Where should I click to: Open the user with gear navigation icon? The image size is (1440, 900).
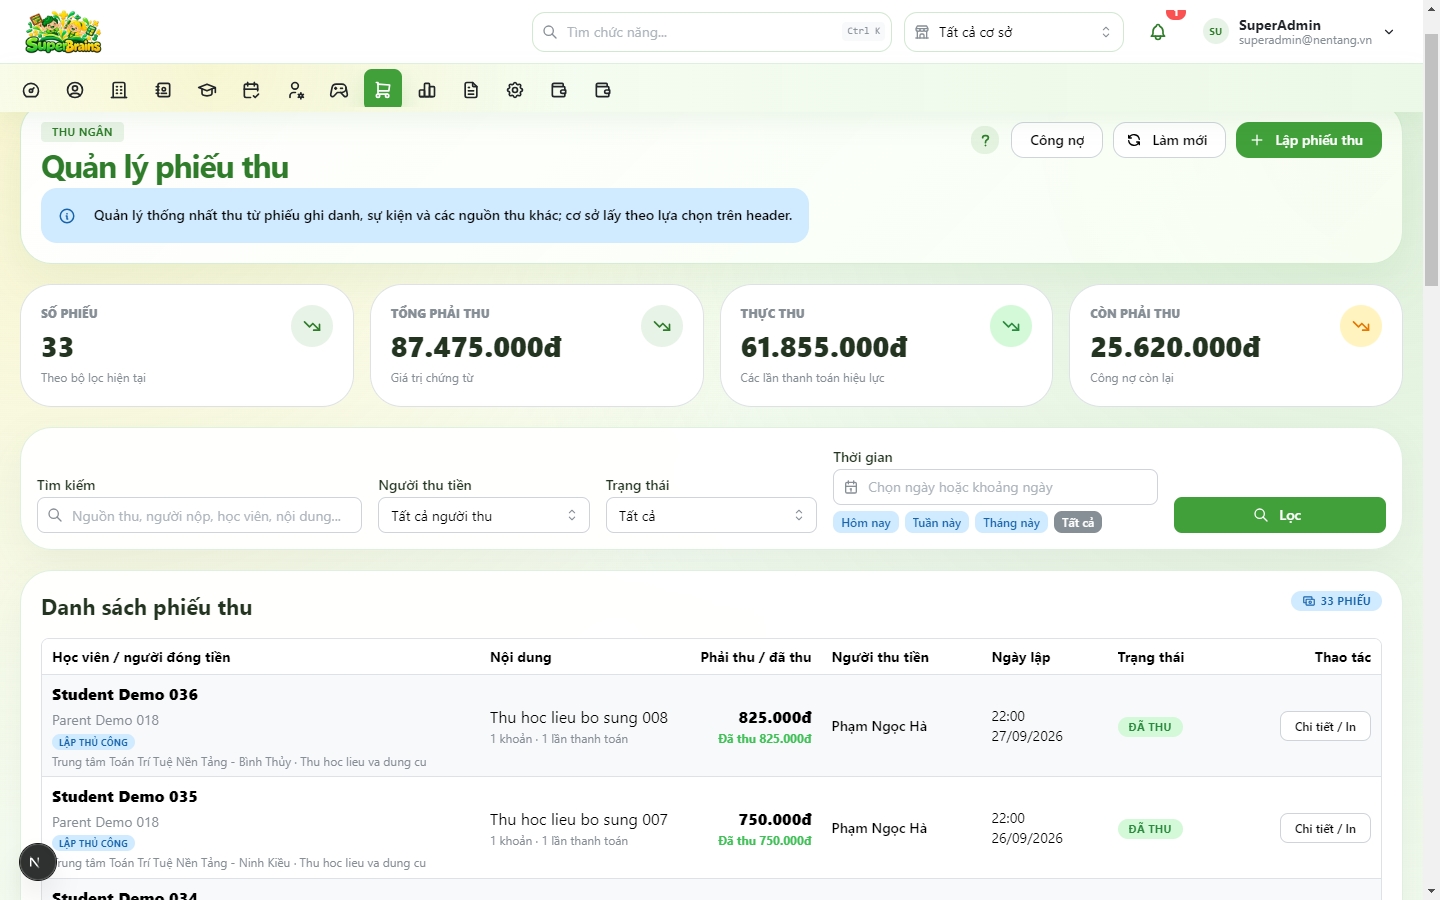(295, 90)
